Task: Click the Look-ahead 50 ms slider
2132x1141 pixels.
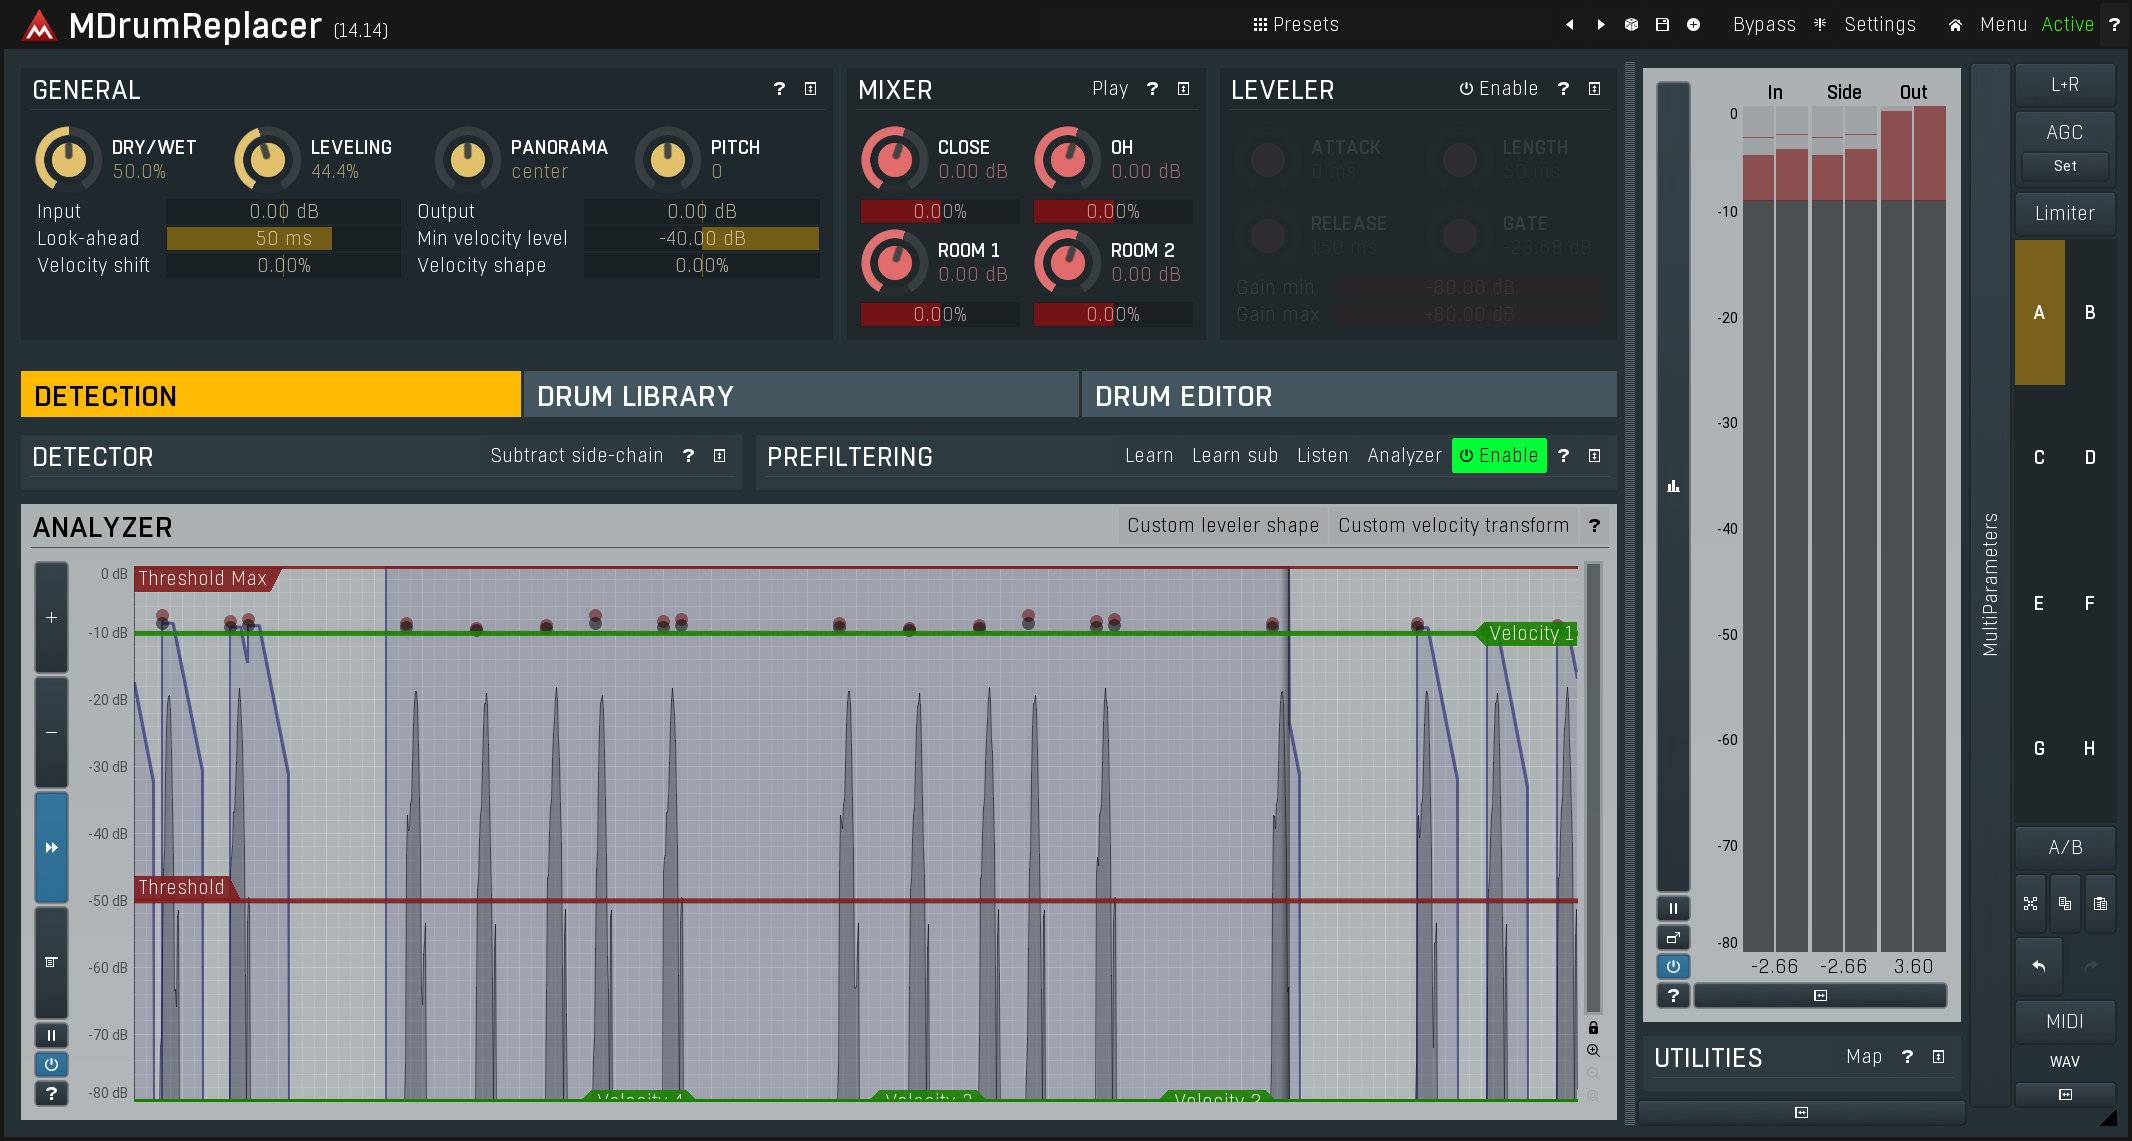Action: tap(283, 238)
